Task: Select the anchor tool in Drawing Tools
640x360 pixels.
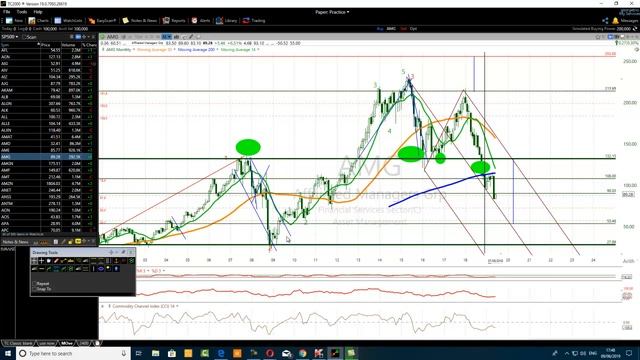Action: 116,260
